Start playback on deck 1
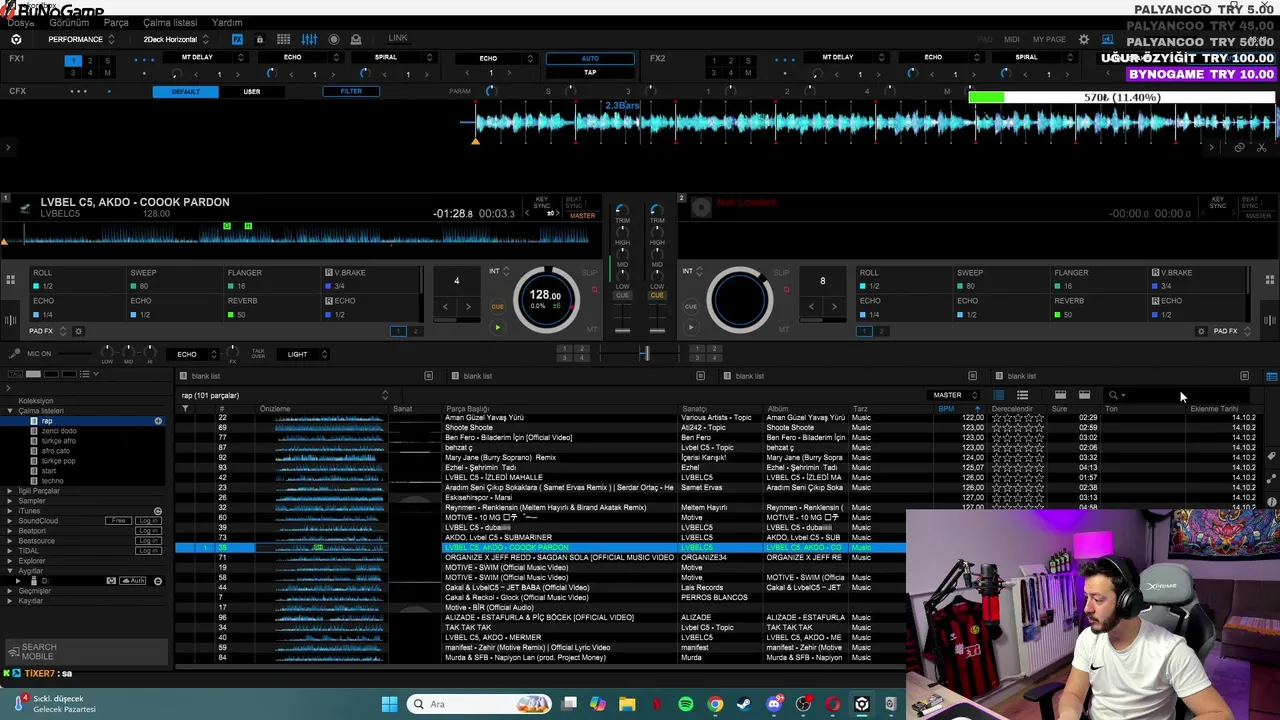The image size is (1280, 720). (497, 327)
